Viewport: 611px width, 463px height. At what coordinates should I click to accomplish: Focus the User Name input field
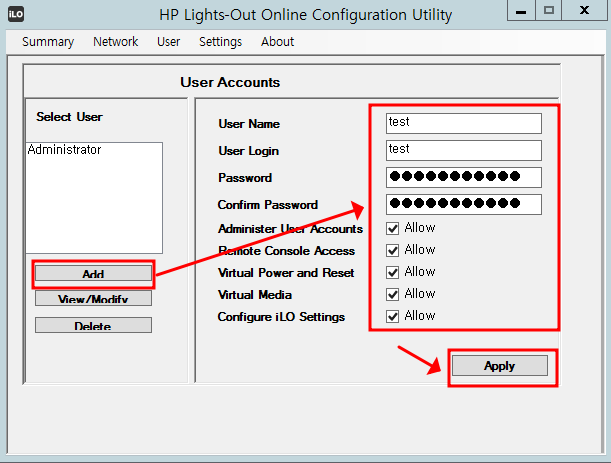tap(464, 123)
